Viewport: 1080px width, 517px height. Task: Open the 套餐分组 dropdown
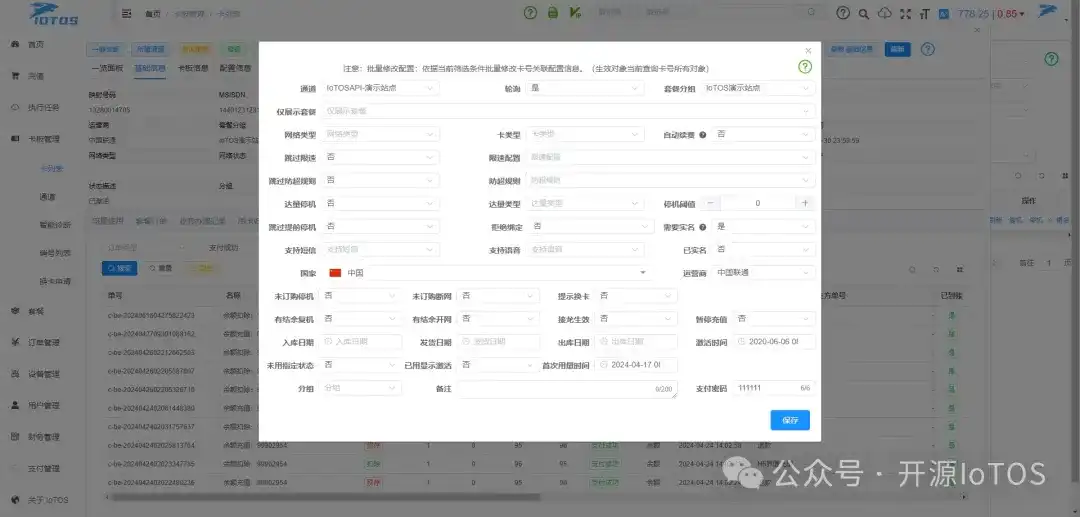click(758, 88)
